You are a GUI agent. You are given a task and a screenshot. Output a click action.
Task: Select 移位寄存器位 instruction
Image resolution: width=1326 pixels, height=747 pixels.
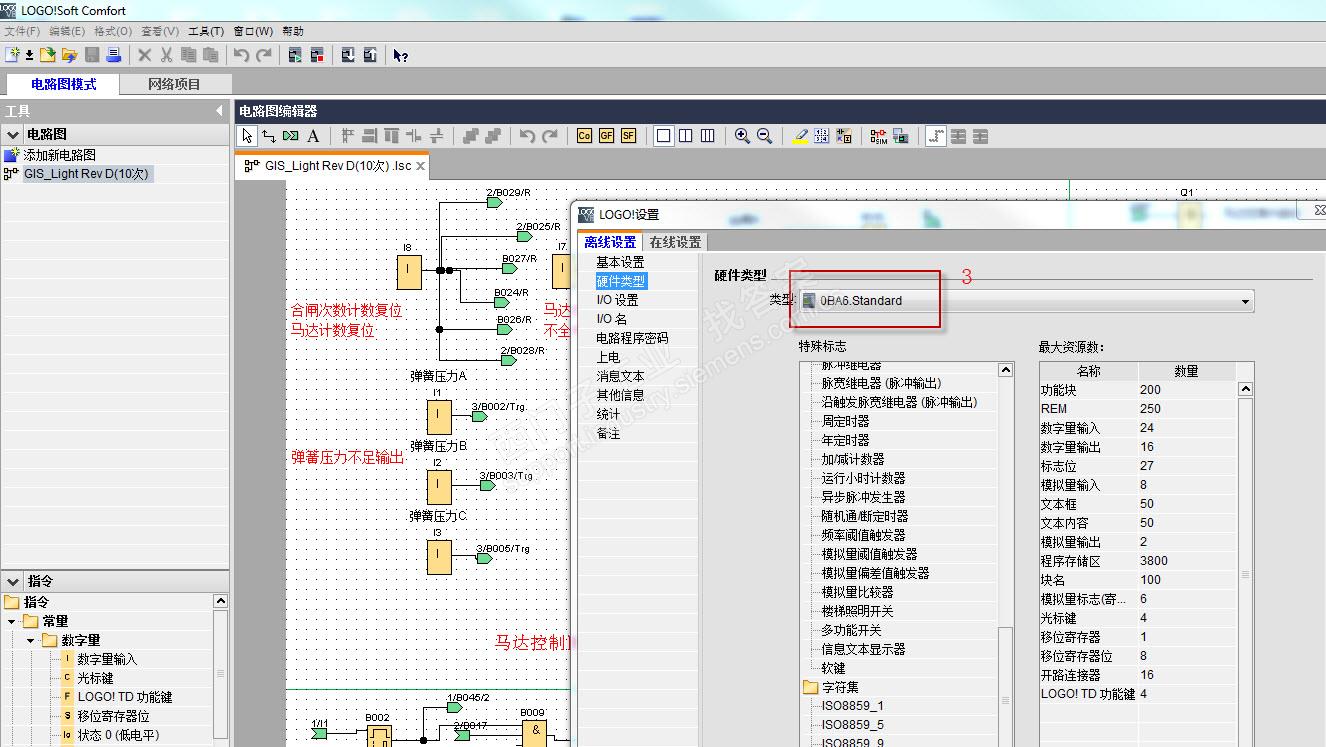pyautogui.click(x=113, y=716)
